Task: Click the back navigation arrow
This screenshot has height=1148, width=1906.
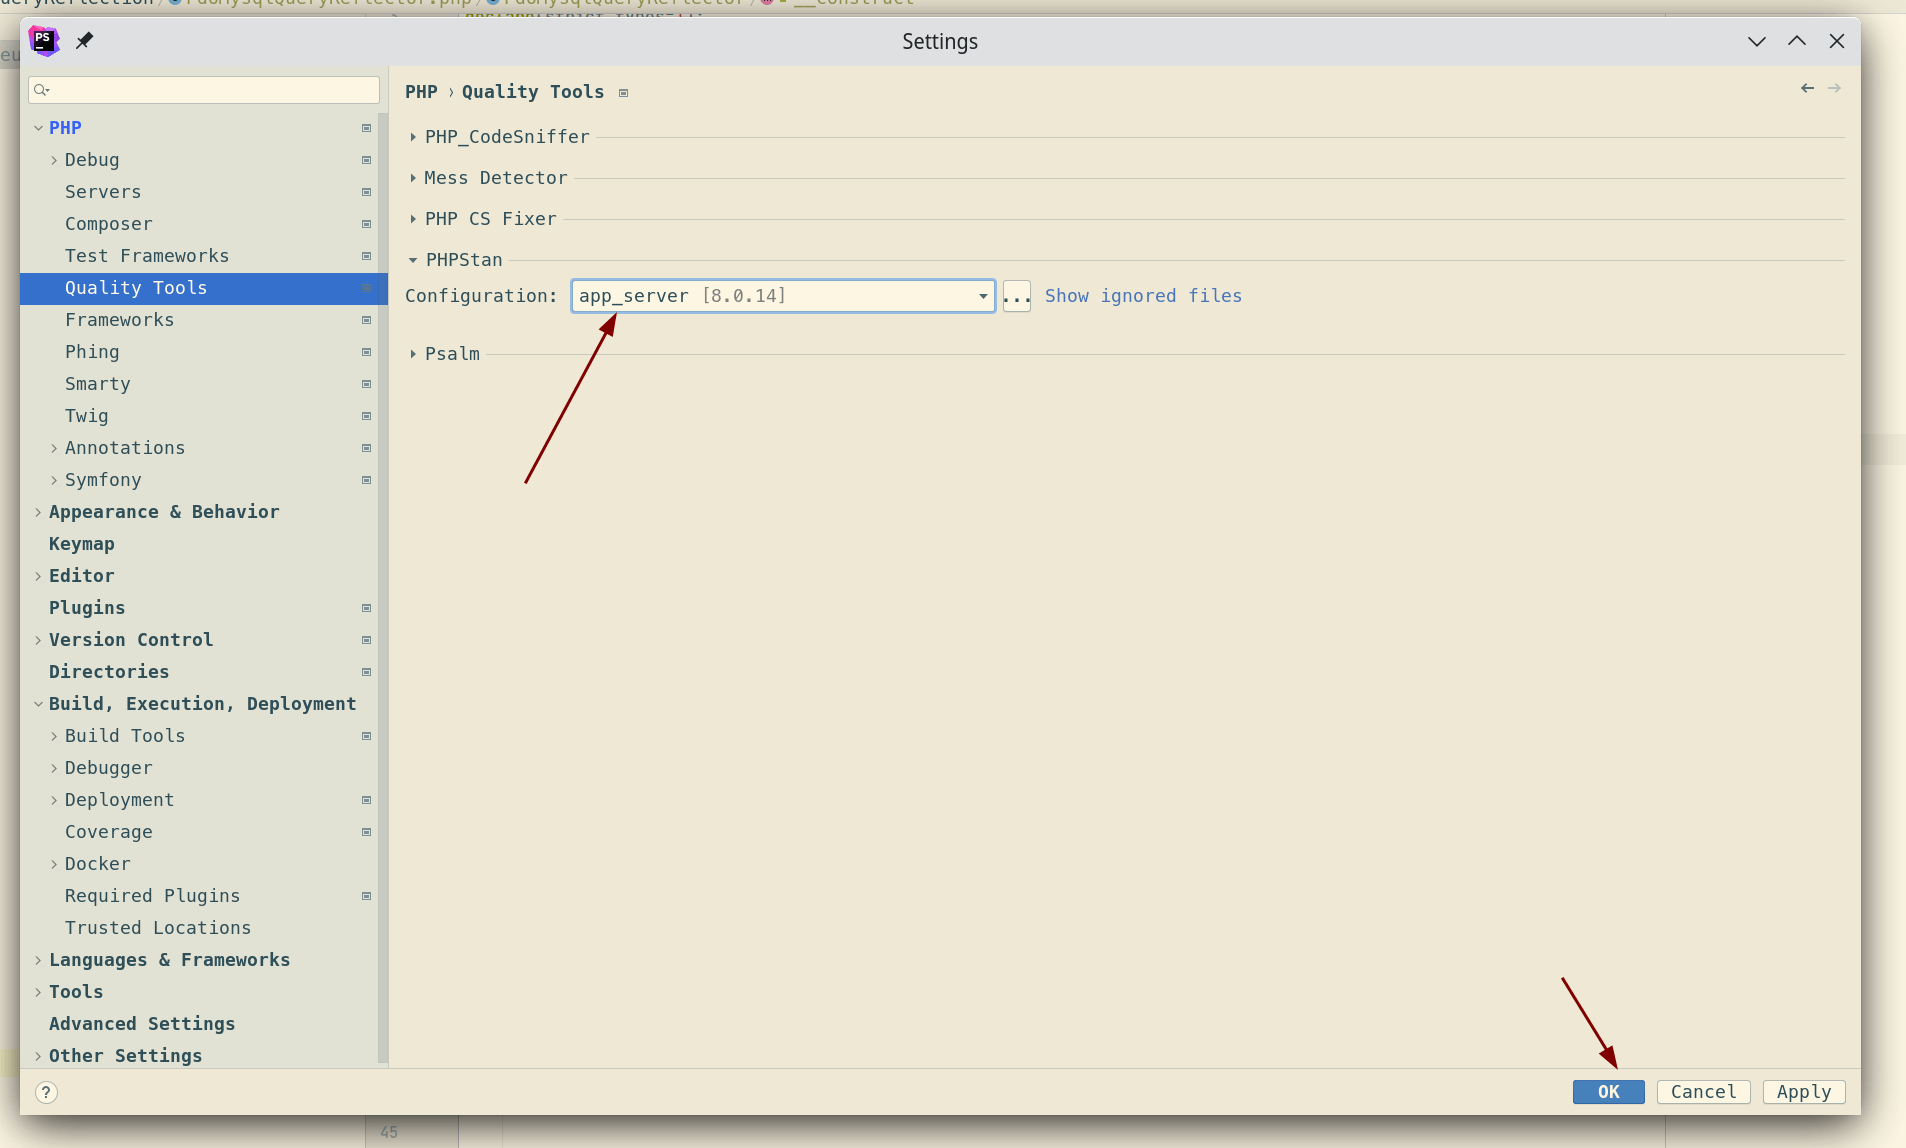Action: coord(1808,88)
